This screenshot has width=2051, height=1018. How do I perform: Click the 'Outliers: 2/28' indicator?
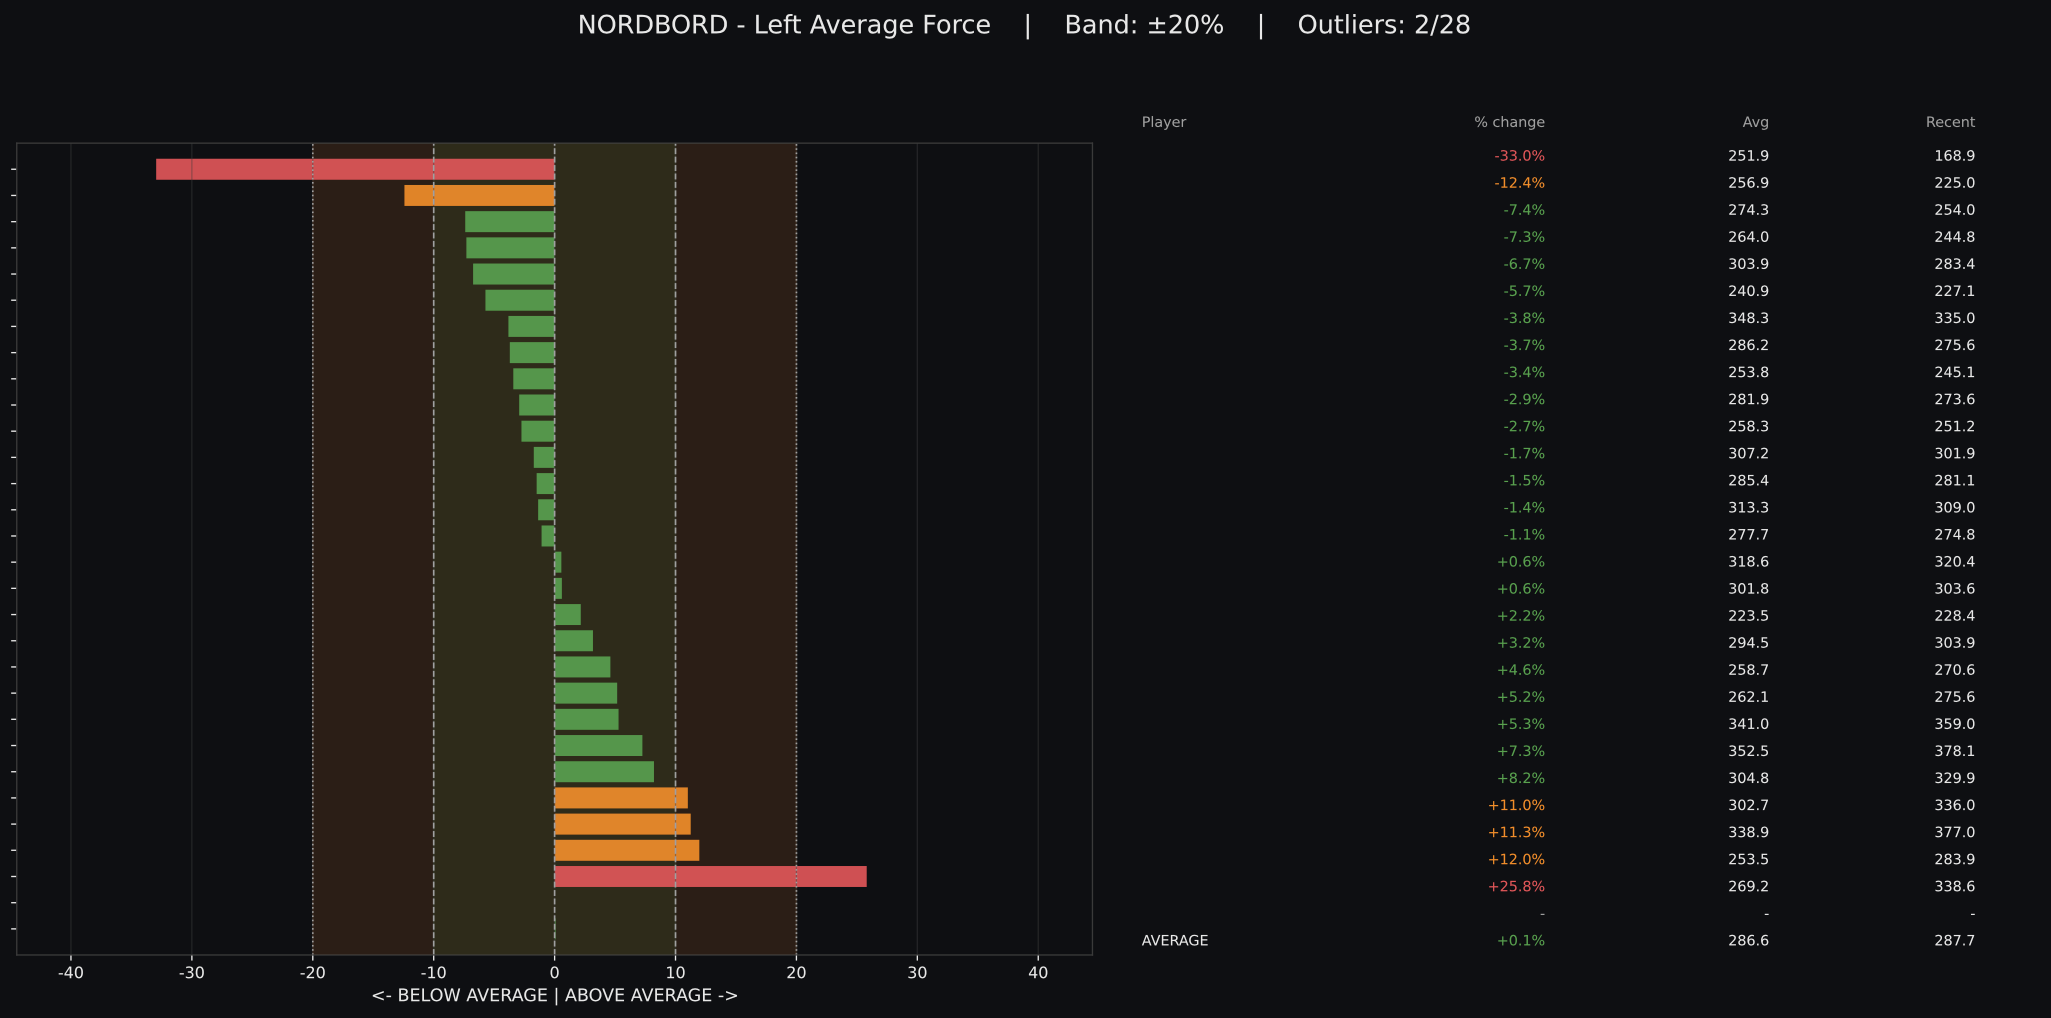click(1383, 25)
